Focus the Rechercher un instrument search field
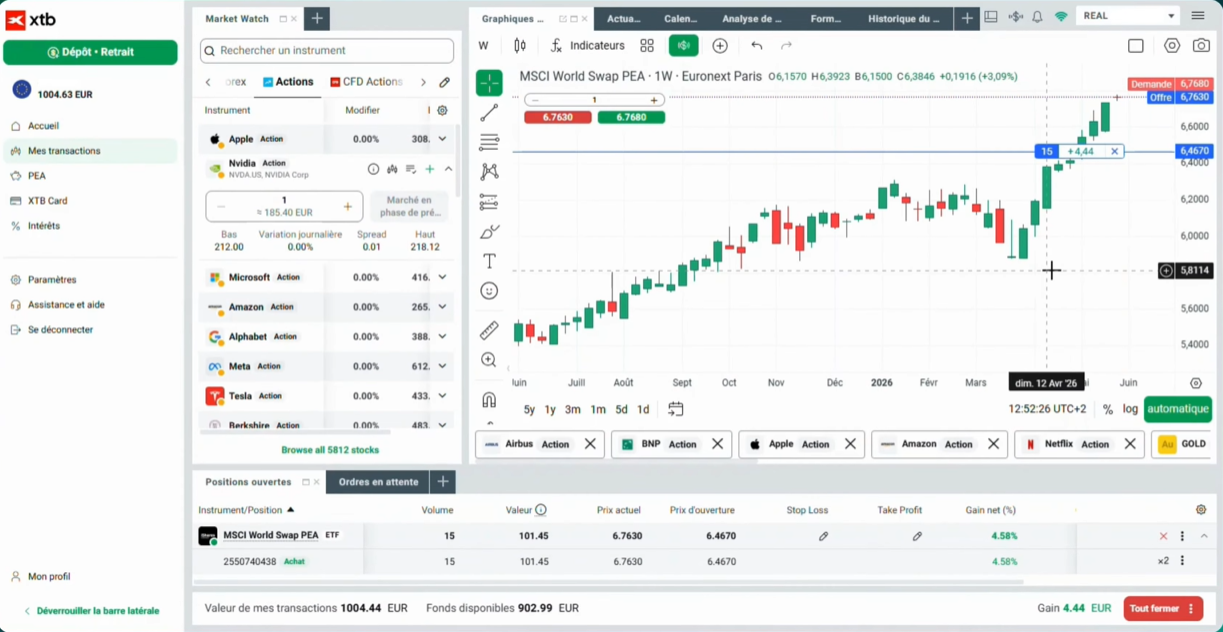 pyautogui.click(x=327, y=50)
